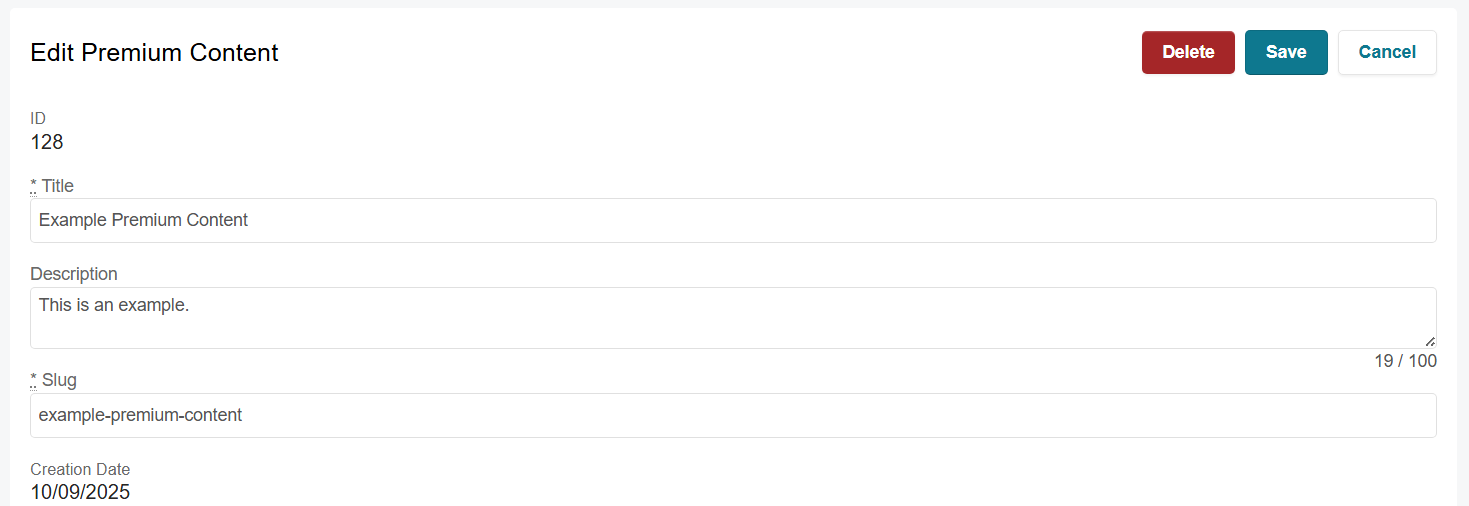Click the ID value 128

tap(47, 142)
